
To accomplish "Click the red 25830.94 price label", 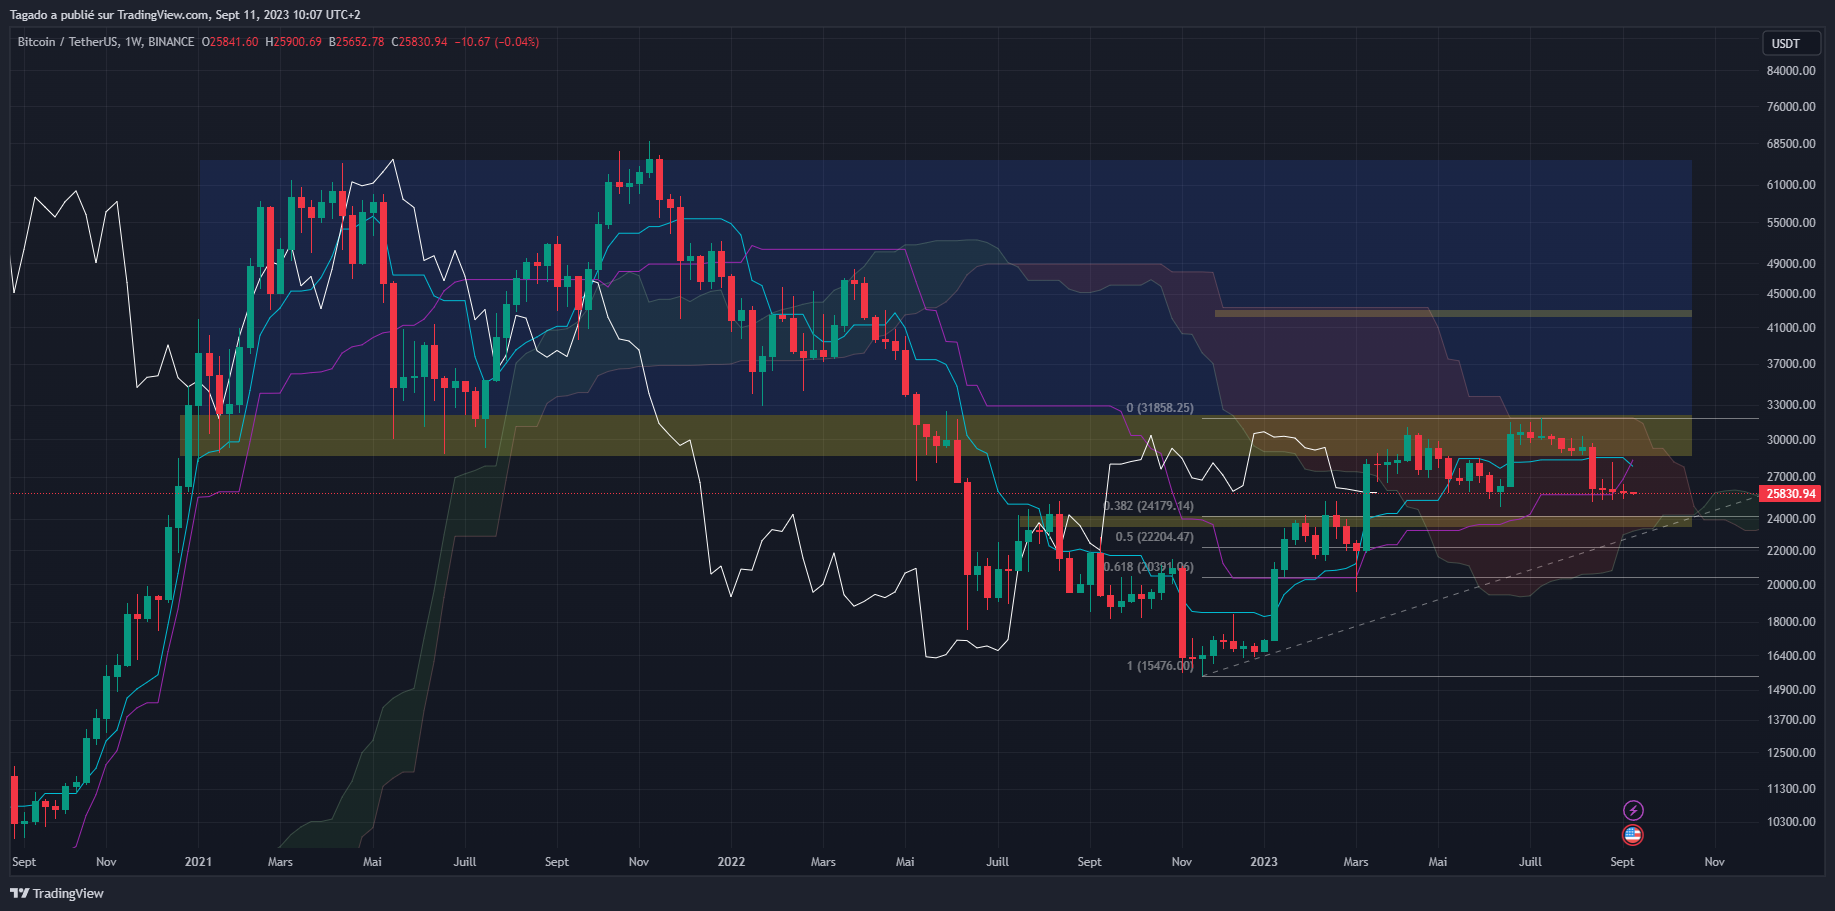I will (1791, 493).
